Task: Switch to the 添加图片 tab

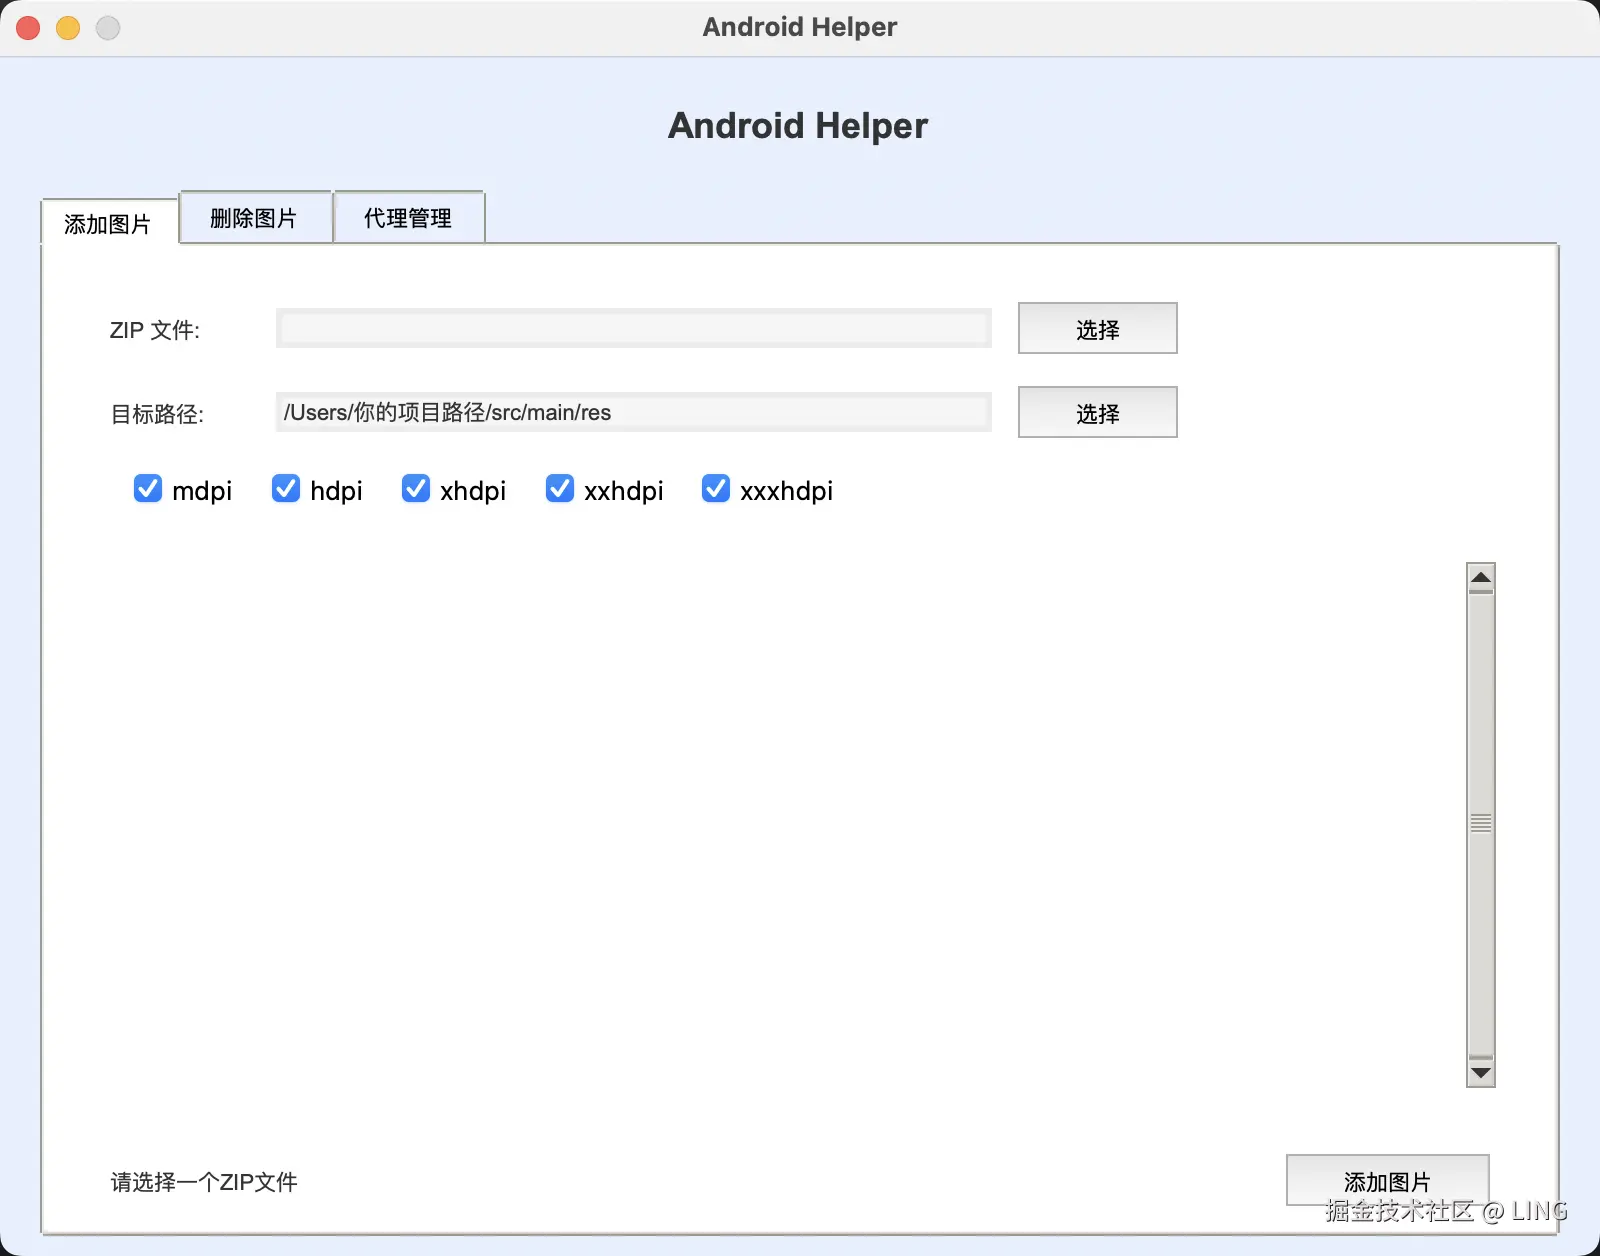Action: click(109, 223)
